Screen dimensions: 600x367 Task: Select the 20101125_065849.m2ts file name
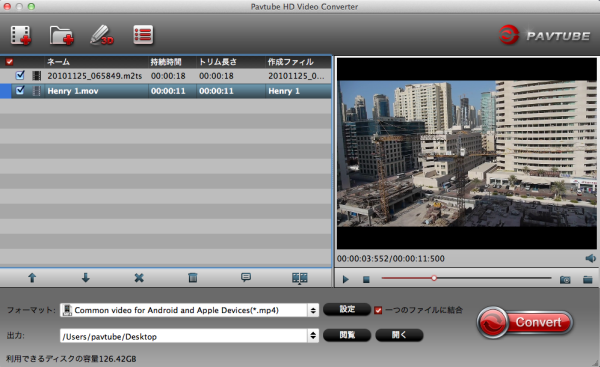(95, 76)
